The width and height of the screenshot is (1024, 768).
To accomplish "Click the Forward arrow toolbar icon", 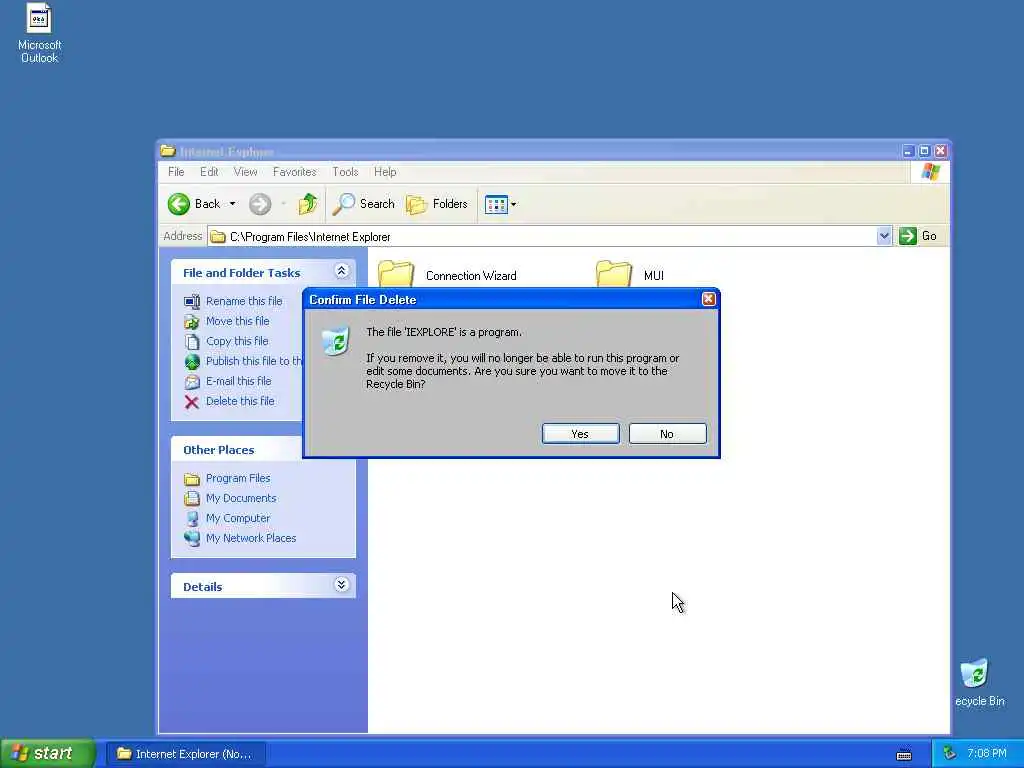I will (x=259, y=204).
